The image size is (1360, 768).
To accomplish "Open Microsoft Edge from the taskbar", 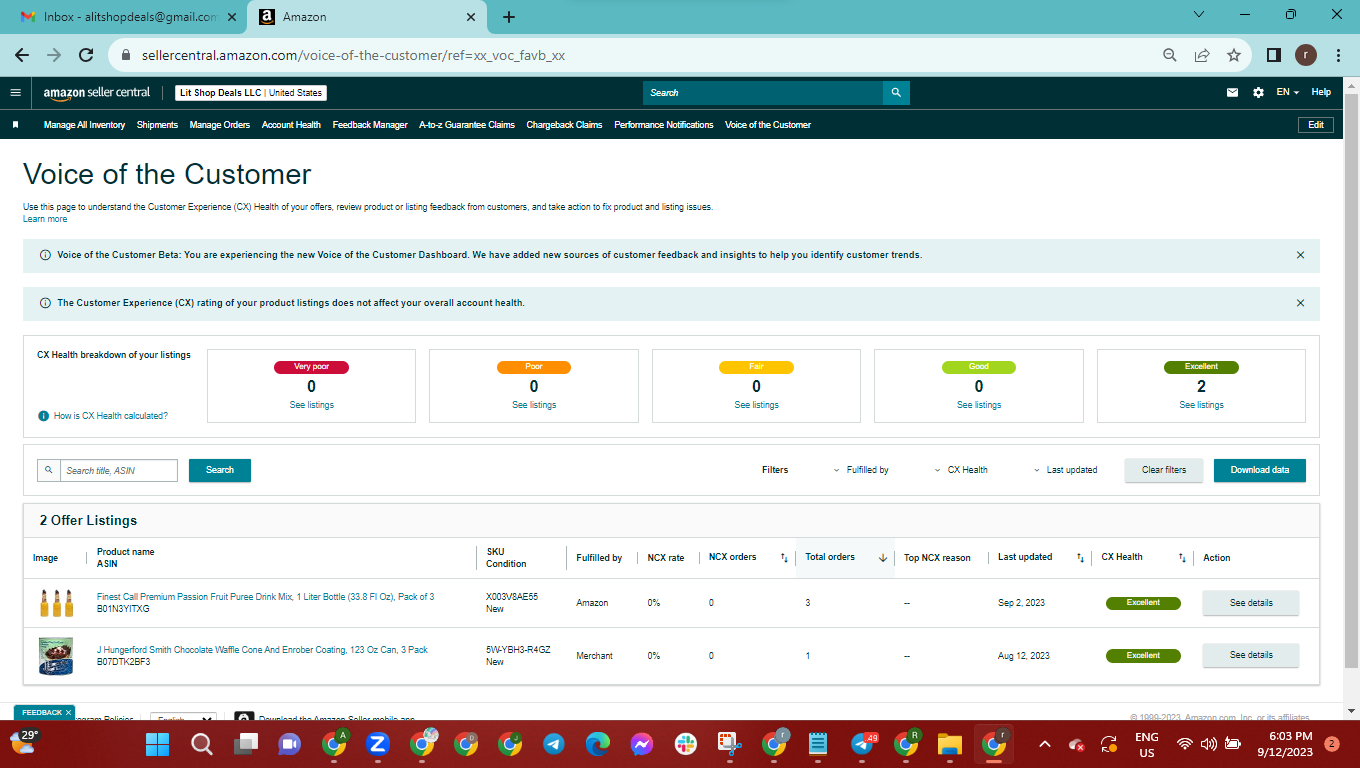I will 598,744.
